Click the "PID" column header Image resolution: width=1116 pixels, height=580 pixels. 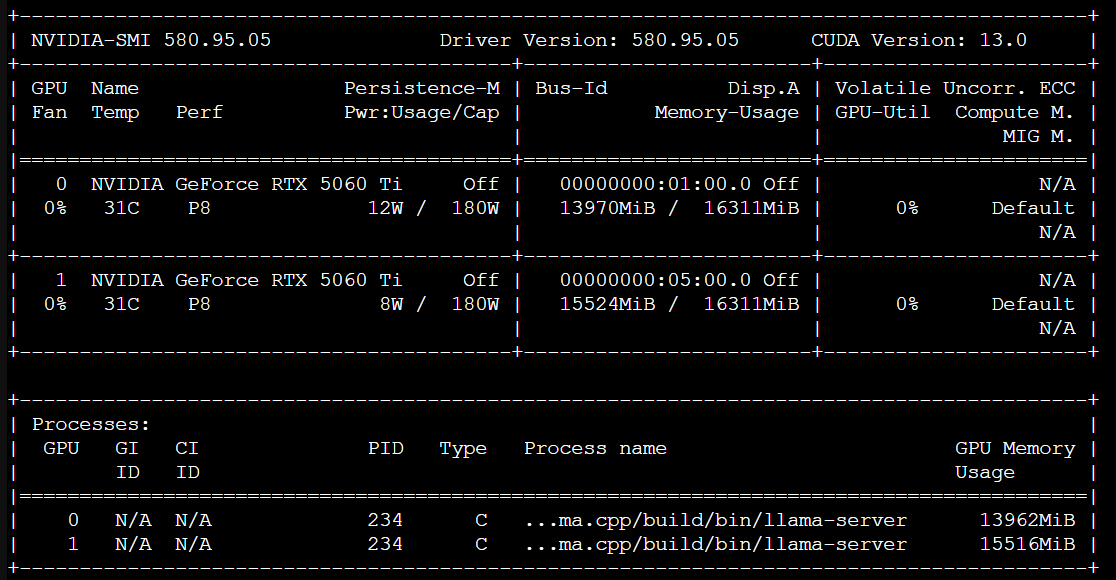click(x=386, y=448)
